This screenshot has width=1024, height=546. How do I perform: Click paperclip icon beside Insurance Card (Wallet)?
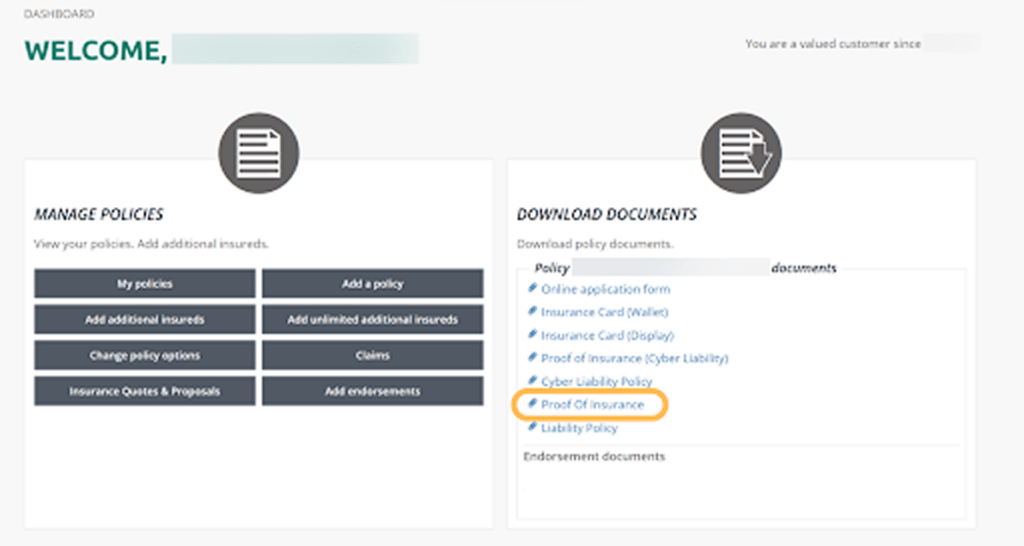pyautogui.click(x=533, y=311)
